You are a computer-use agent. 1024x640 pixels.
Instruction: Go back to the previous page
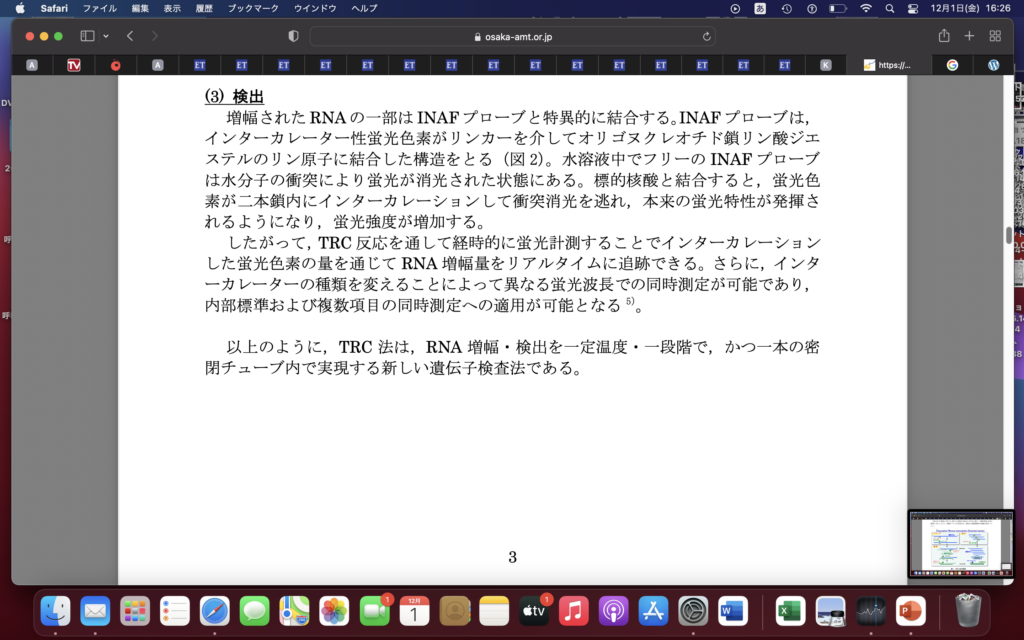point(130,36)
